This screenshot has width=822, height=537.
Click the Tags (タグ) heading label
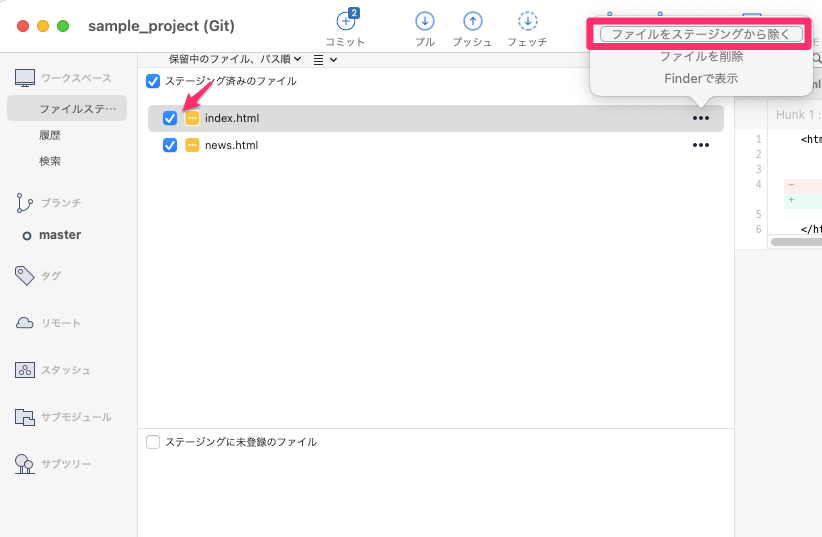tap(51, 275)
